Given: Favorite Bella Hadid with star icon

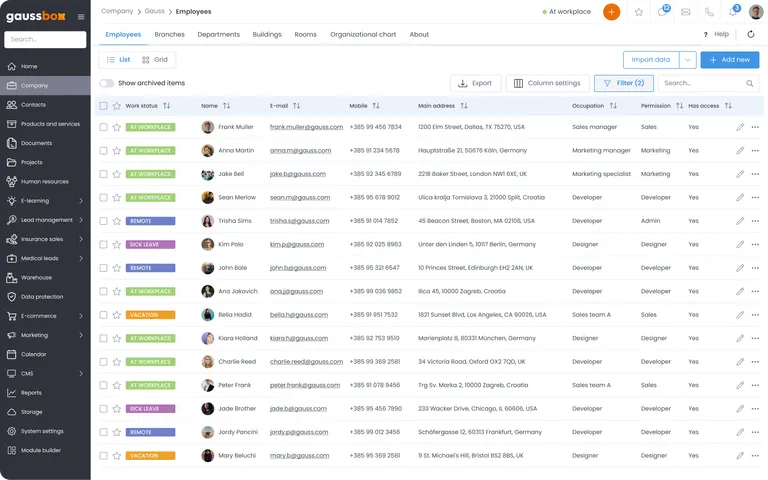Looking at the screenshot, I should [x=117, y=315].
